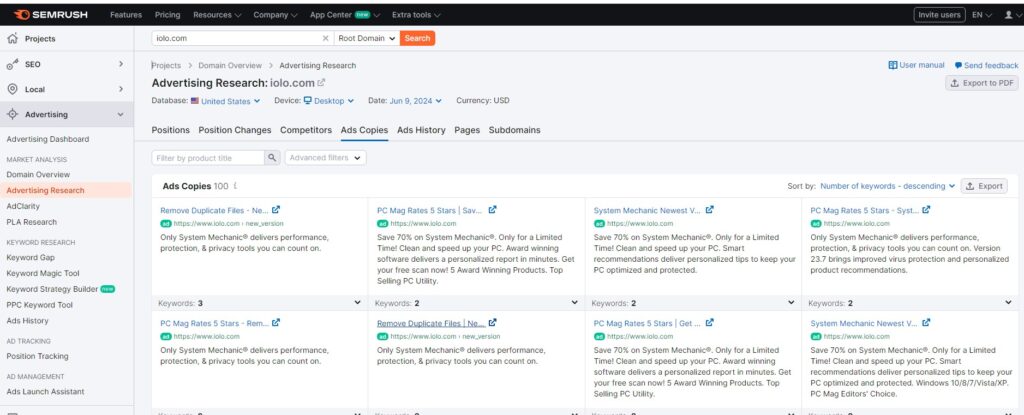Open Extra tools menu
The width and height of the screenshot is (1024, 415).
[416, 14]
